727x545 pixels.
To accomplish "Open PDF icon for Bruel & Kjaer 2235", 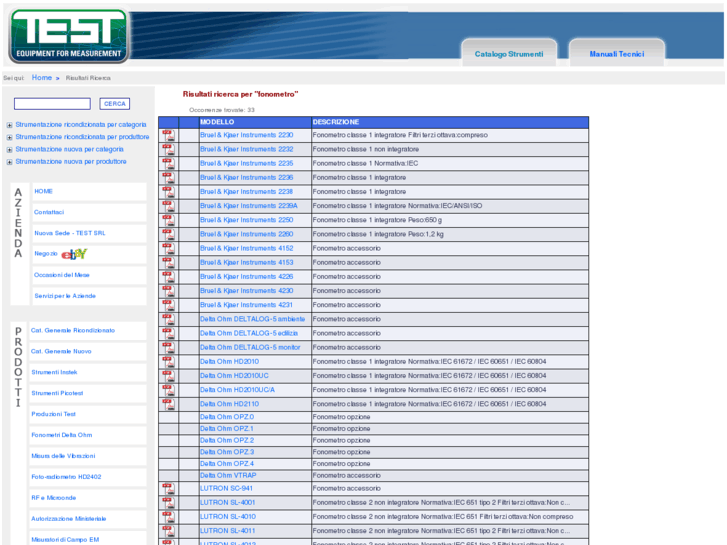I will coord(168,164).
